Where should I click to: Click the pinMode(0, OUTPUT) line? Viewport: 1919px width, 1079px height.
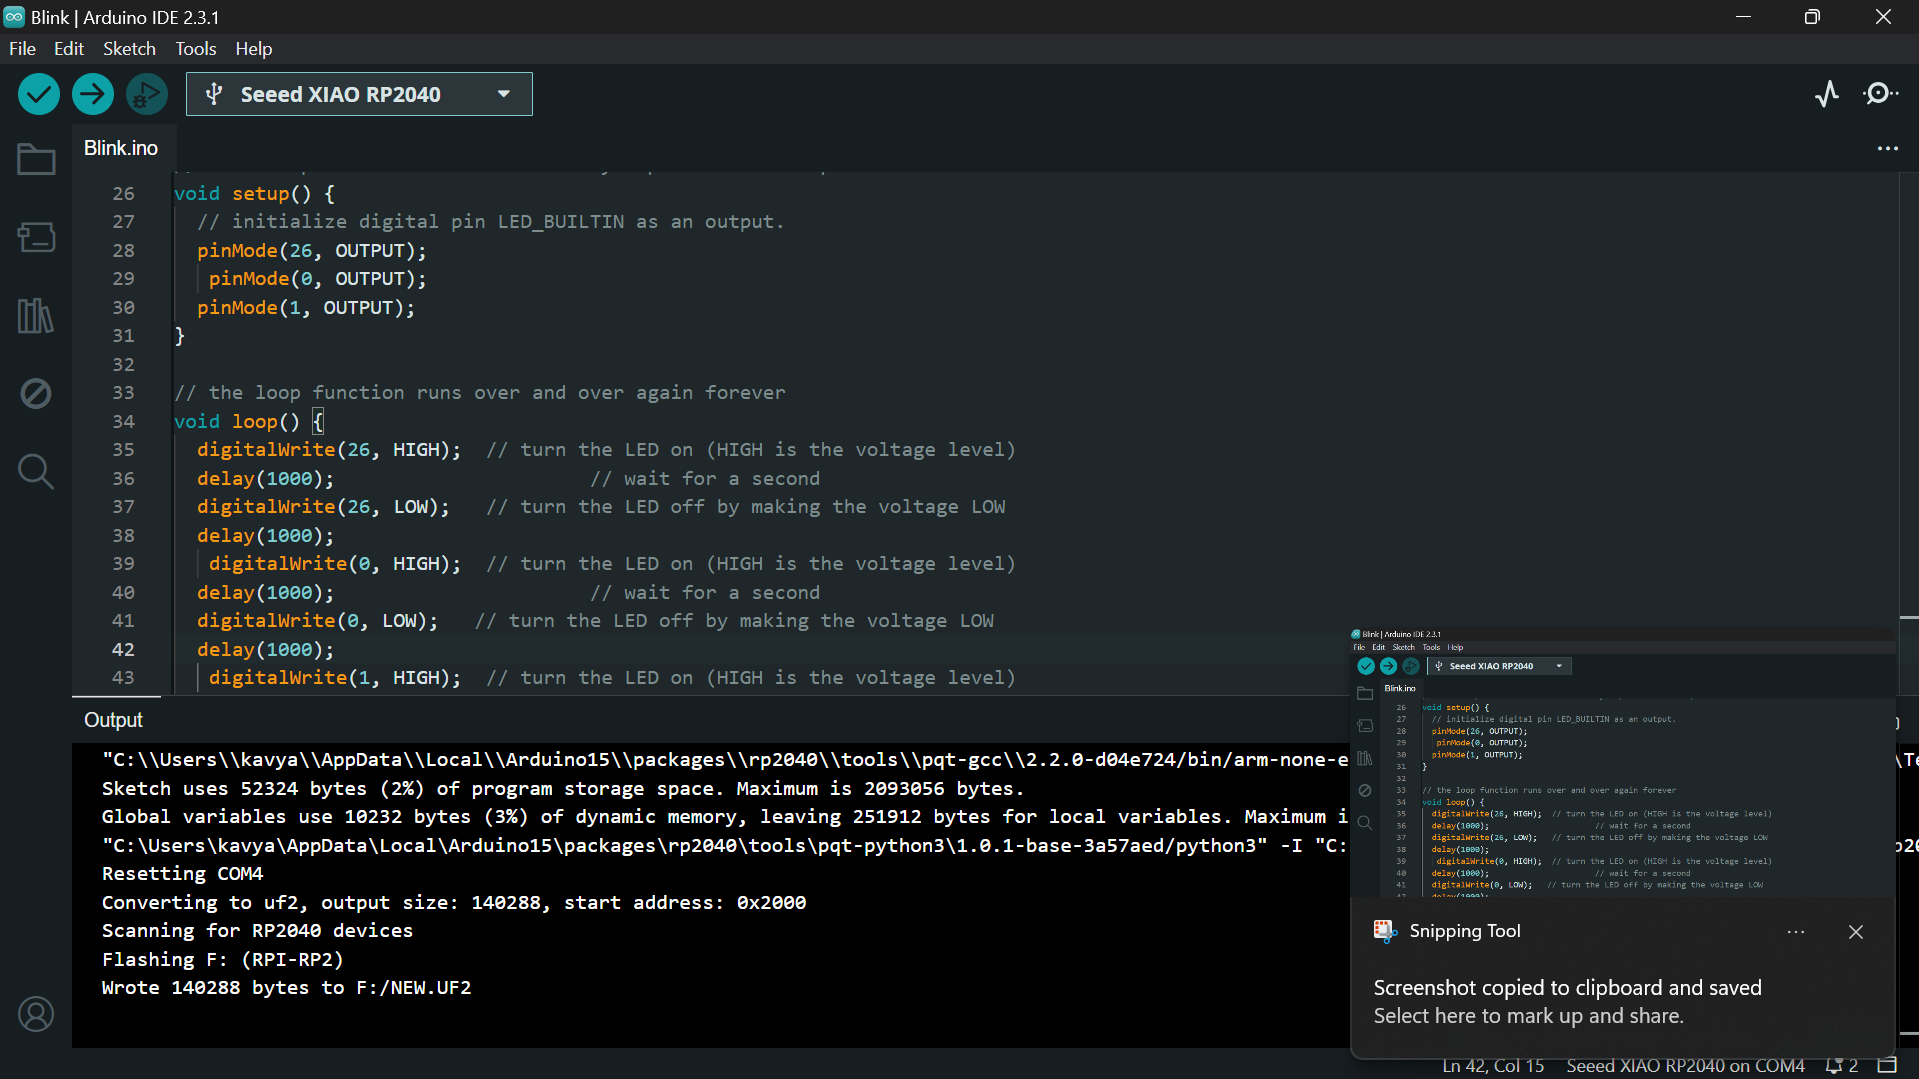click(317, 279)
